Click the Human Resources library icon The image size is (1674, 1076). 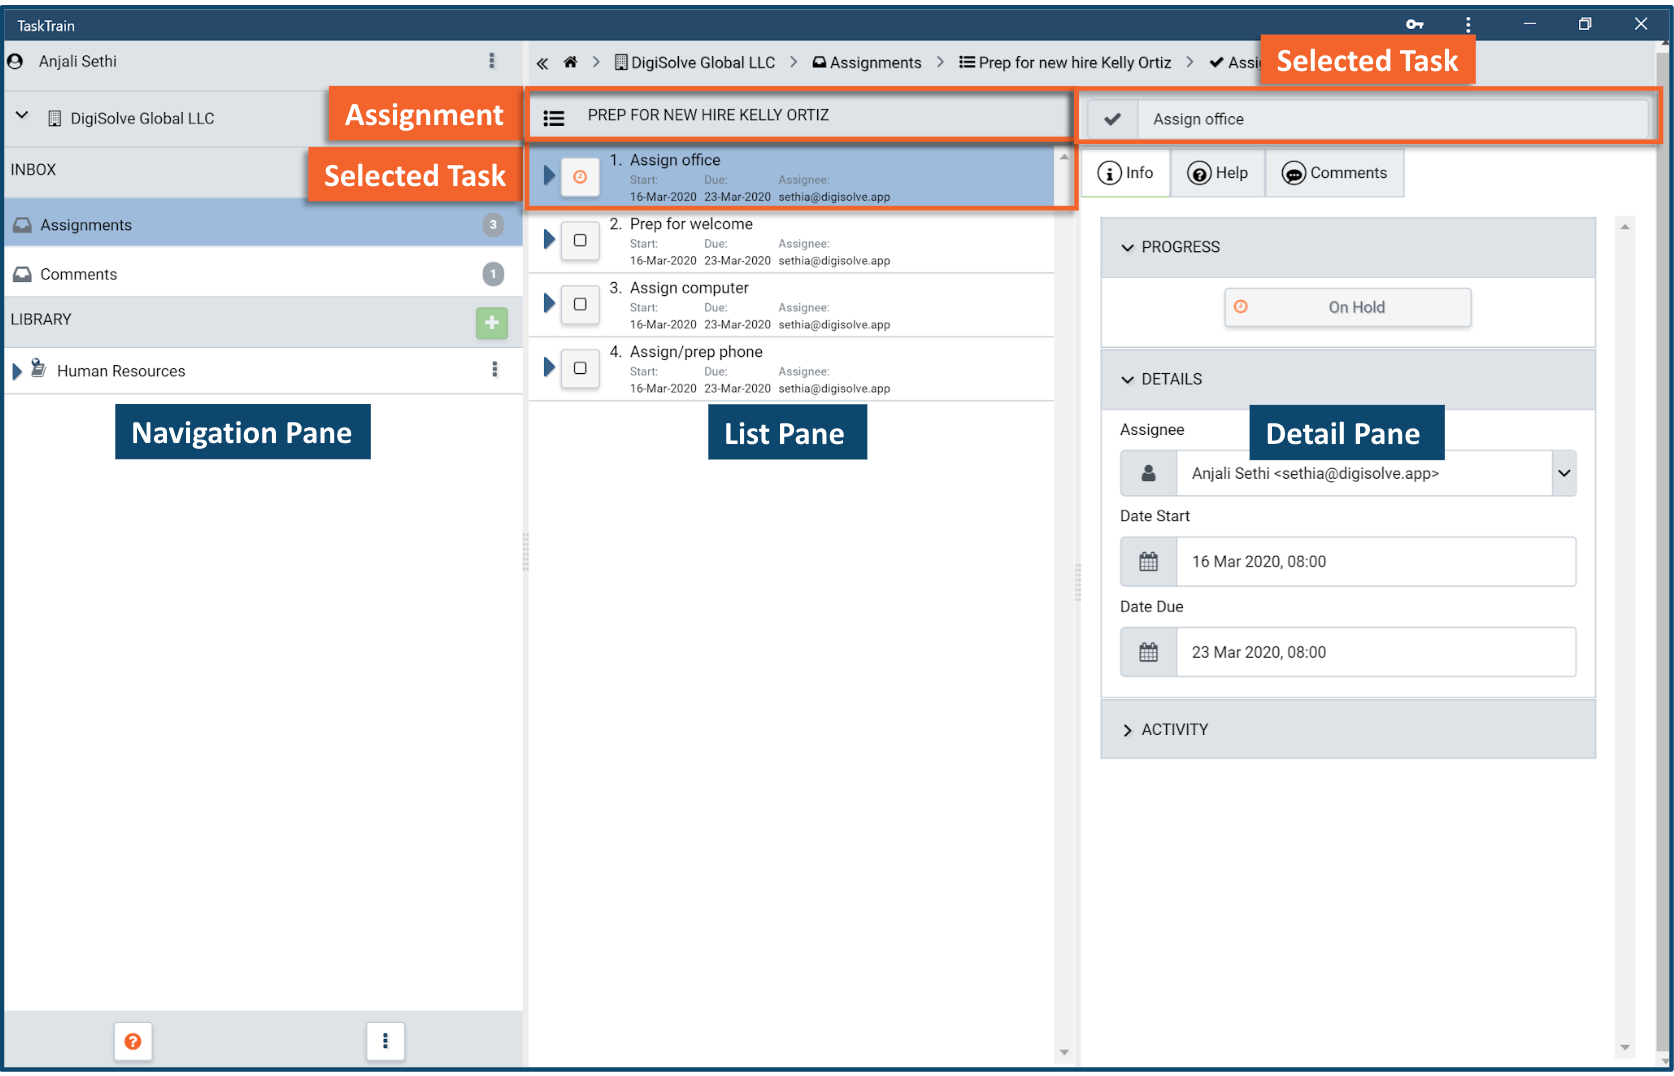coord(38,369)
